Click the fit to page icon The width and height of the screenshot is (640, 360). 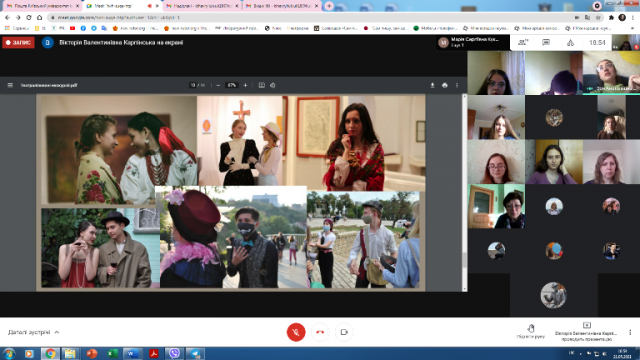[x=262, y=85]
